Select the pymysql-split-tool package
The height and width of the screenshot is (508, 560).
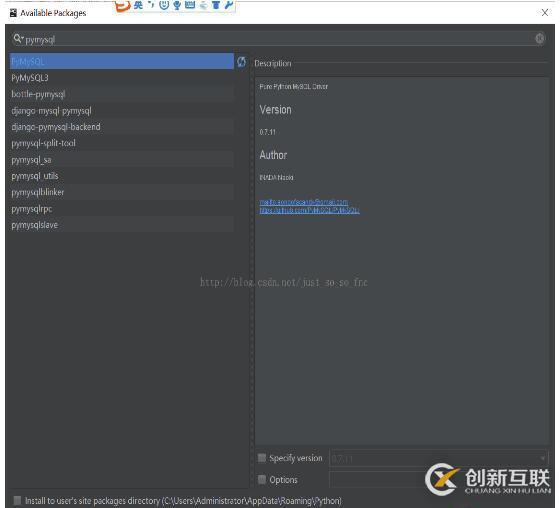(122, 143)
